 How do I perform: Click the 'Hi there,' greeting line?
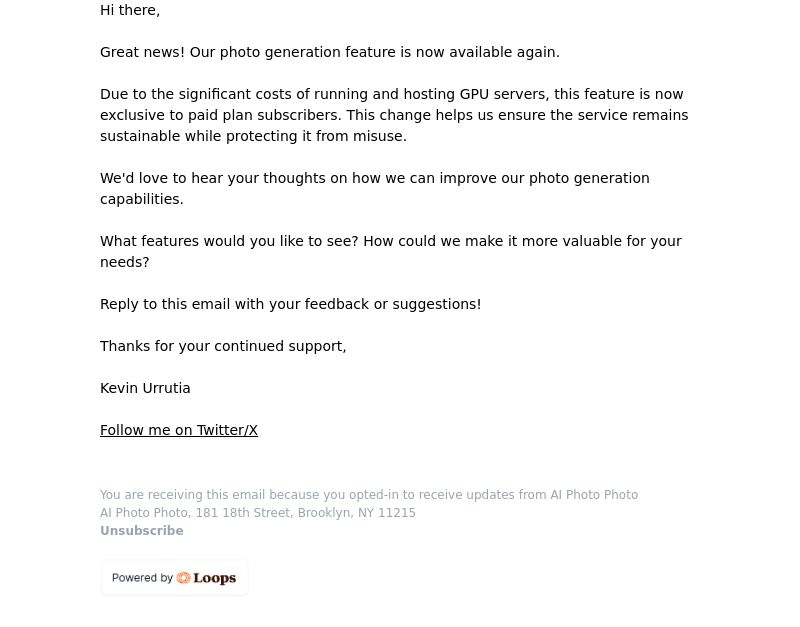point(130,10)
